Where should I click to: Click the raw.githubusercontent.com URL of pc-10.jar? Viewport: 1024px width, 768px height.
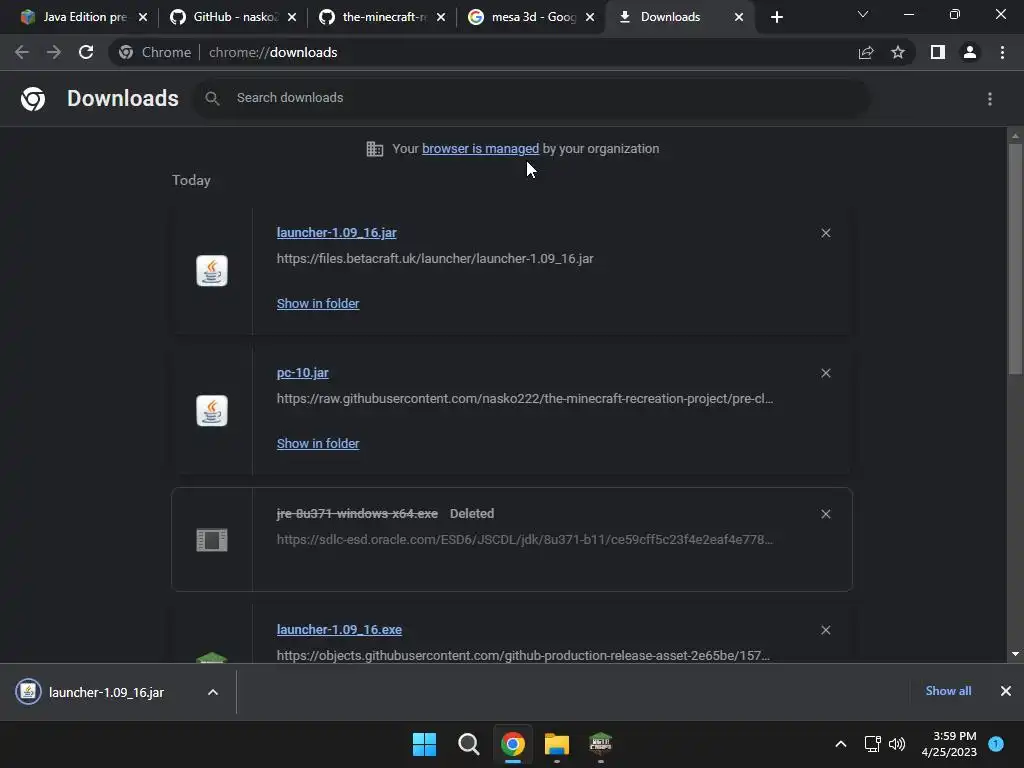[524, 398]
